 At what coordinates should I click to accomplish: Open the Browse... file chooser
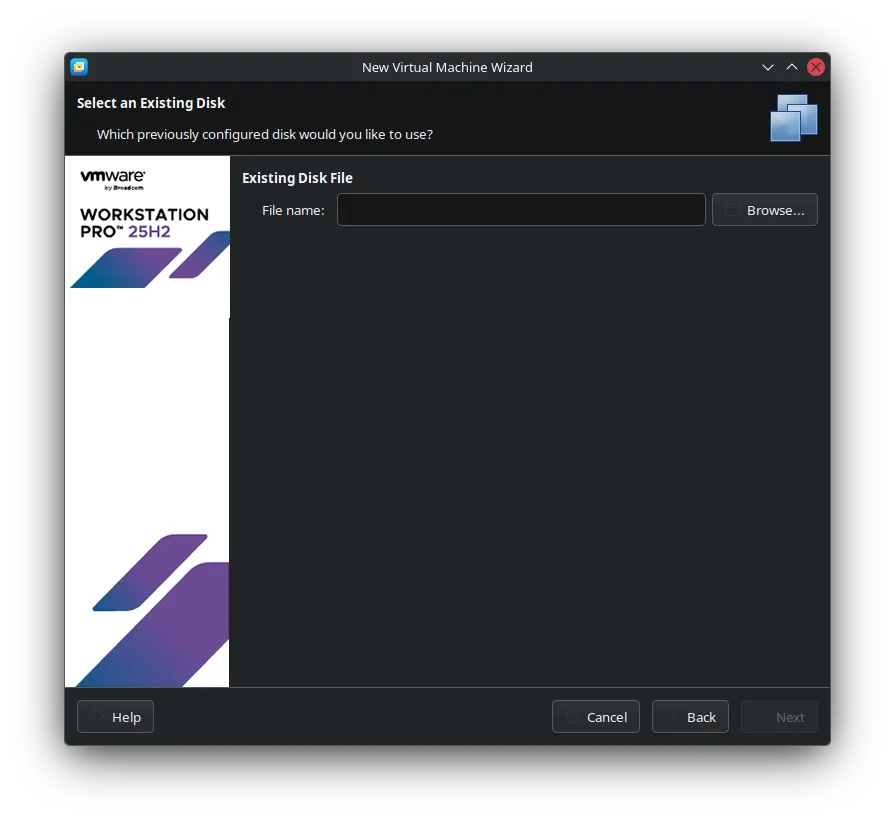[x=765, y=210]
